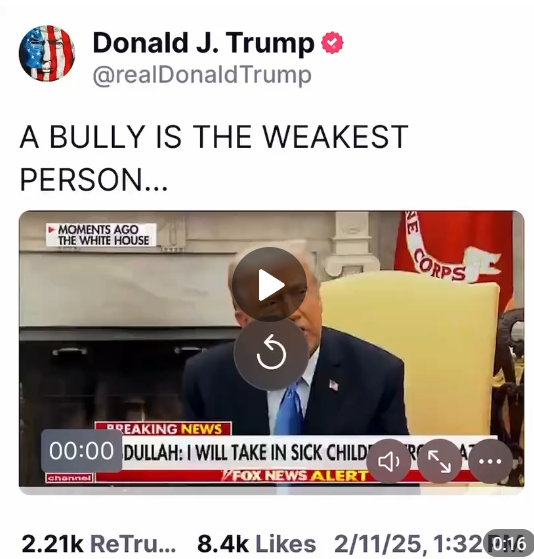Click the red verified checkmark badge
Image resolution: width=534 pixels, height=559 pixels.
(332, 43)
